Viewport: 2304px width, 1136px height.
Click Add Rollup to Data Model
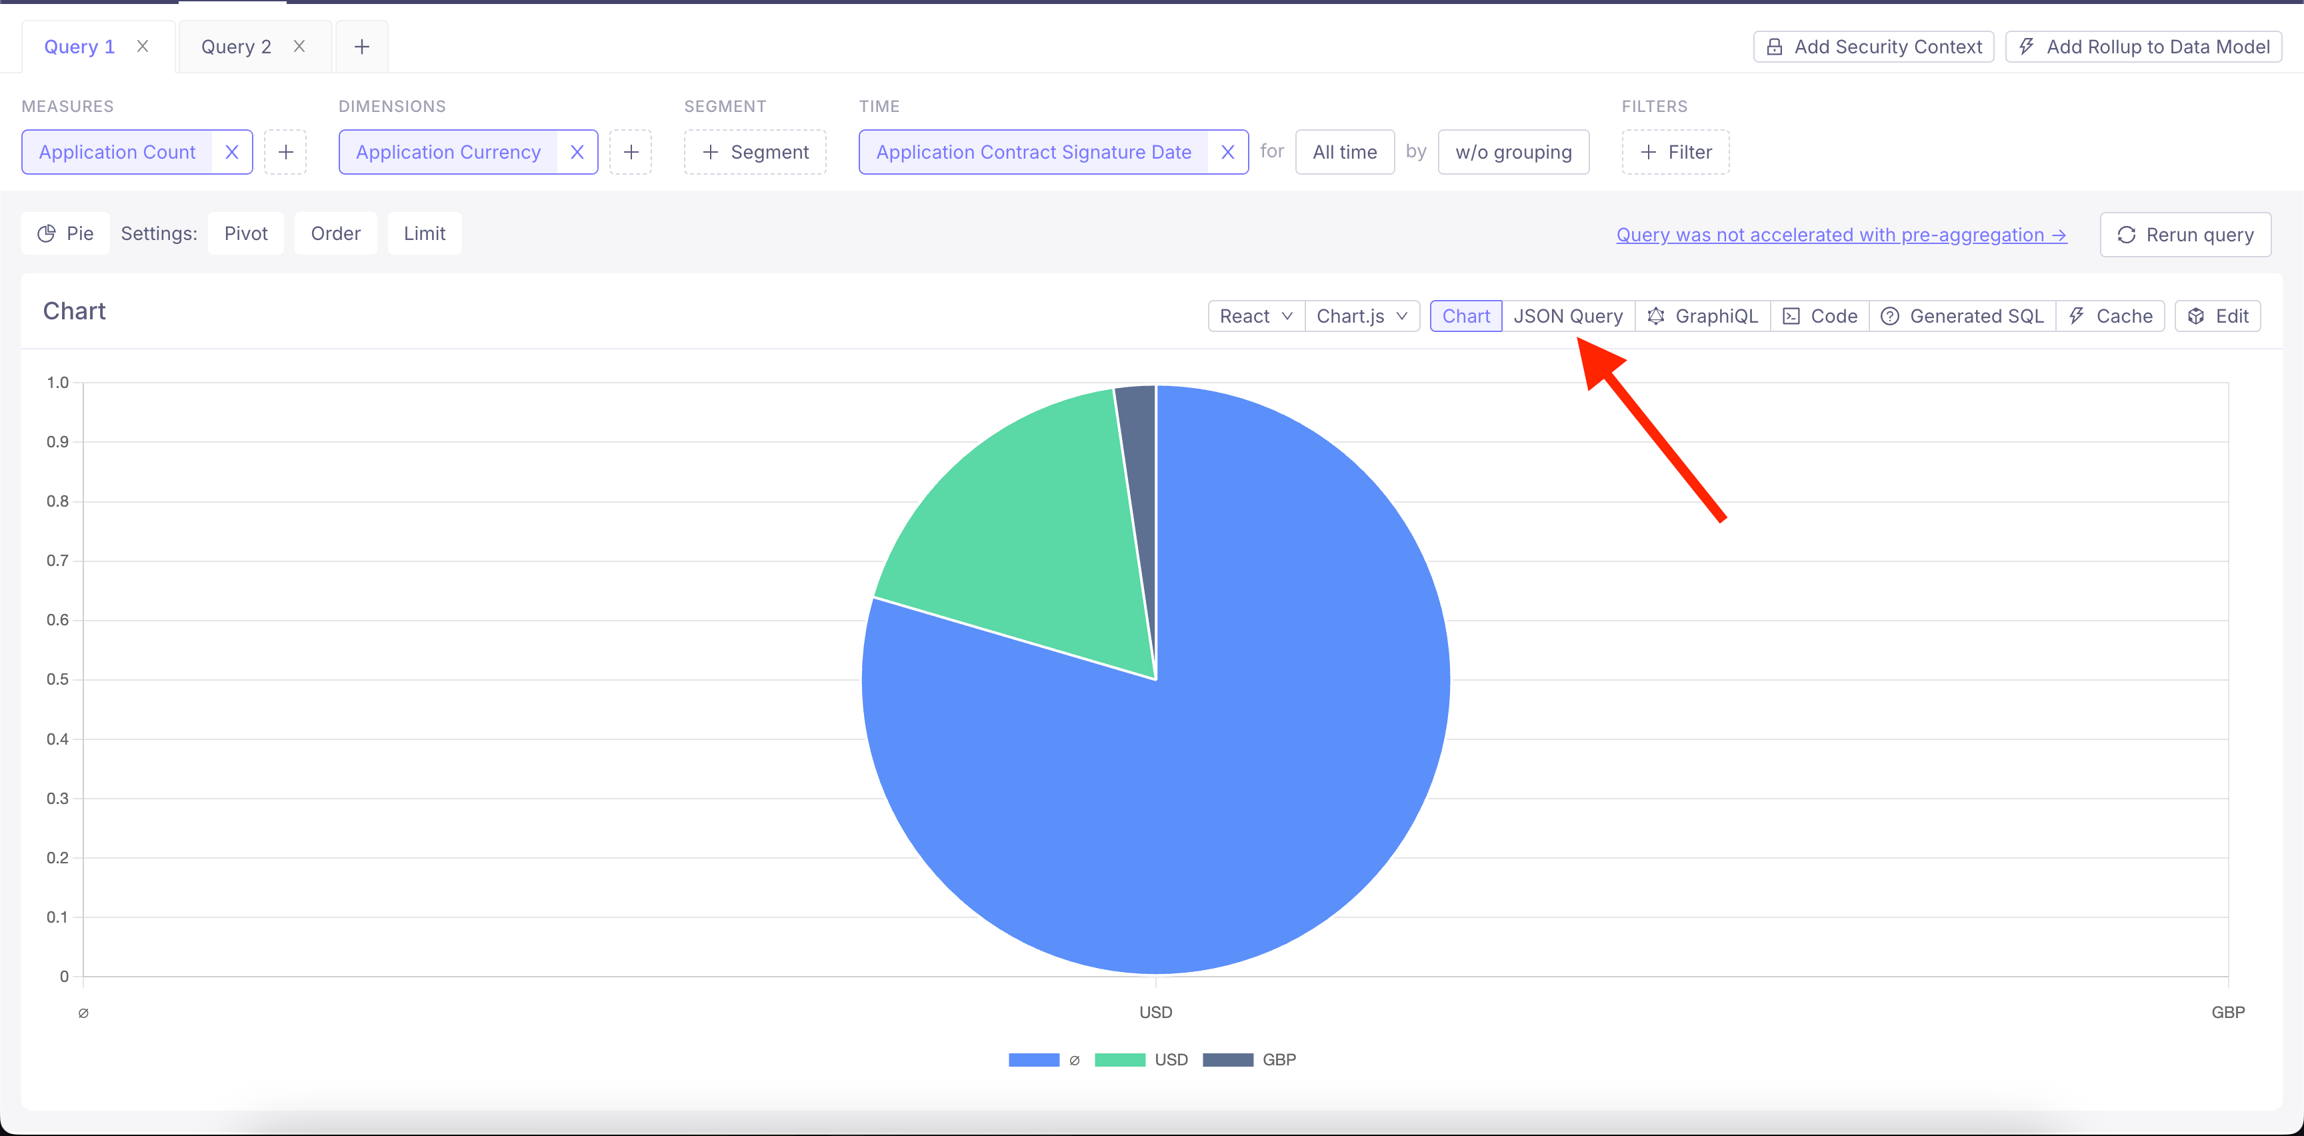tap(2144, 47)
